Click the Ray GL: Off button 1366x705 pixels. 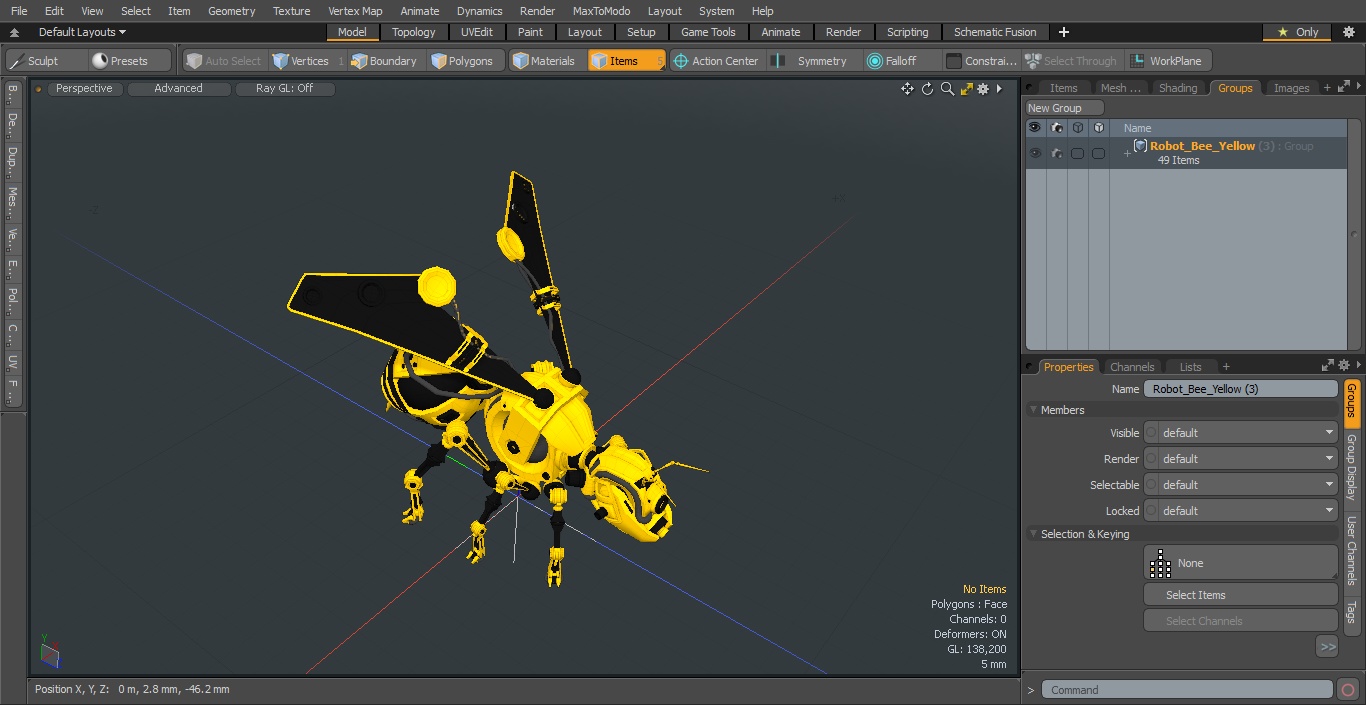click(x=285, y=89)
